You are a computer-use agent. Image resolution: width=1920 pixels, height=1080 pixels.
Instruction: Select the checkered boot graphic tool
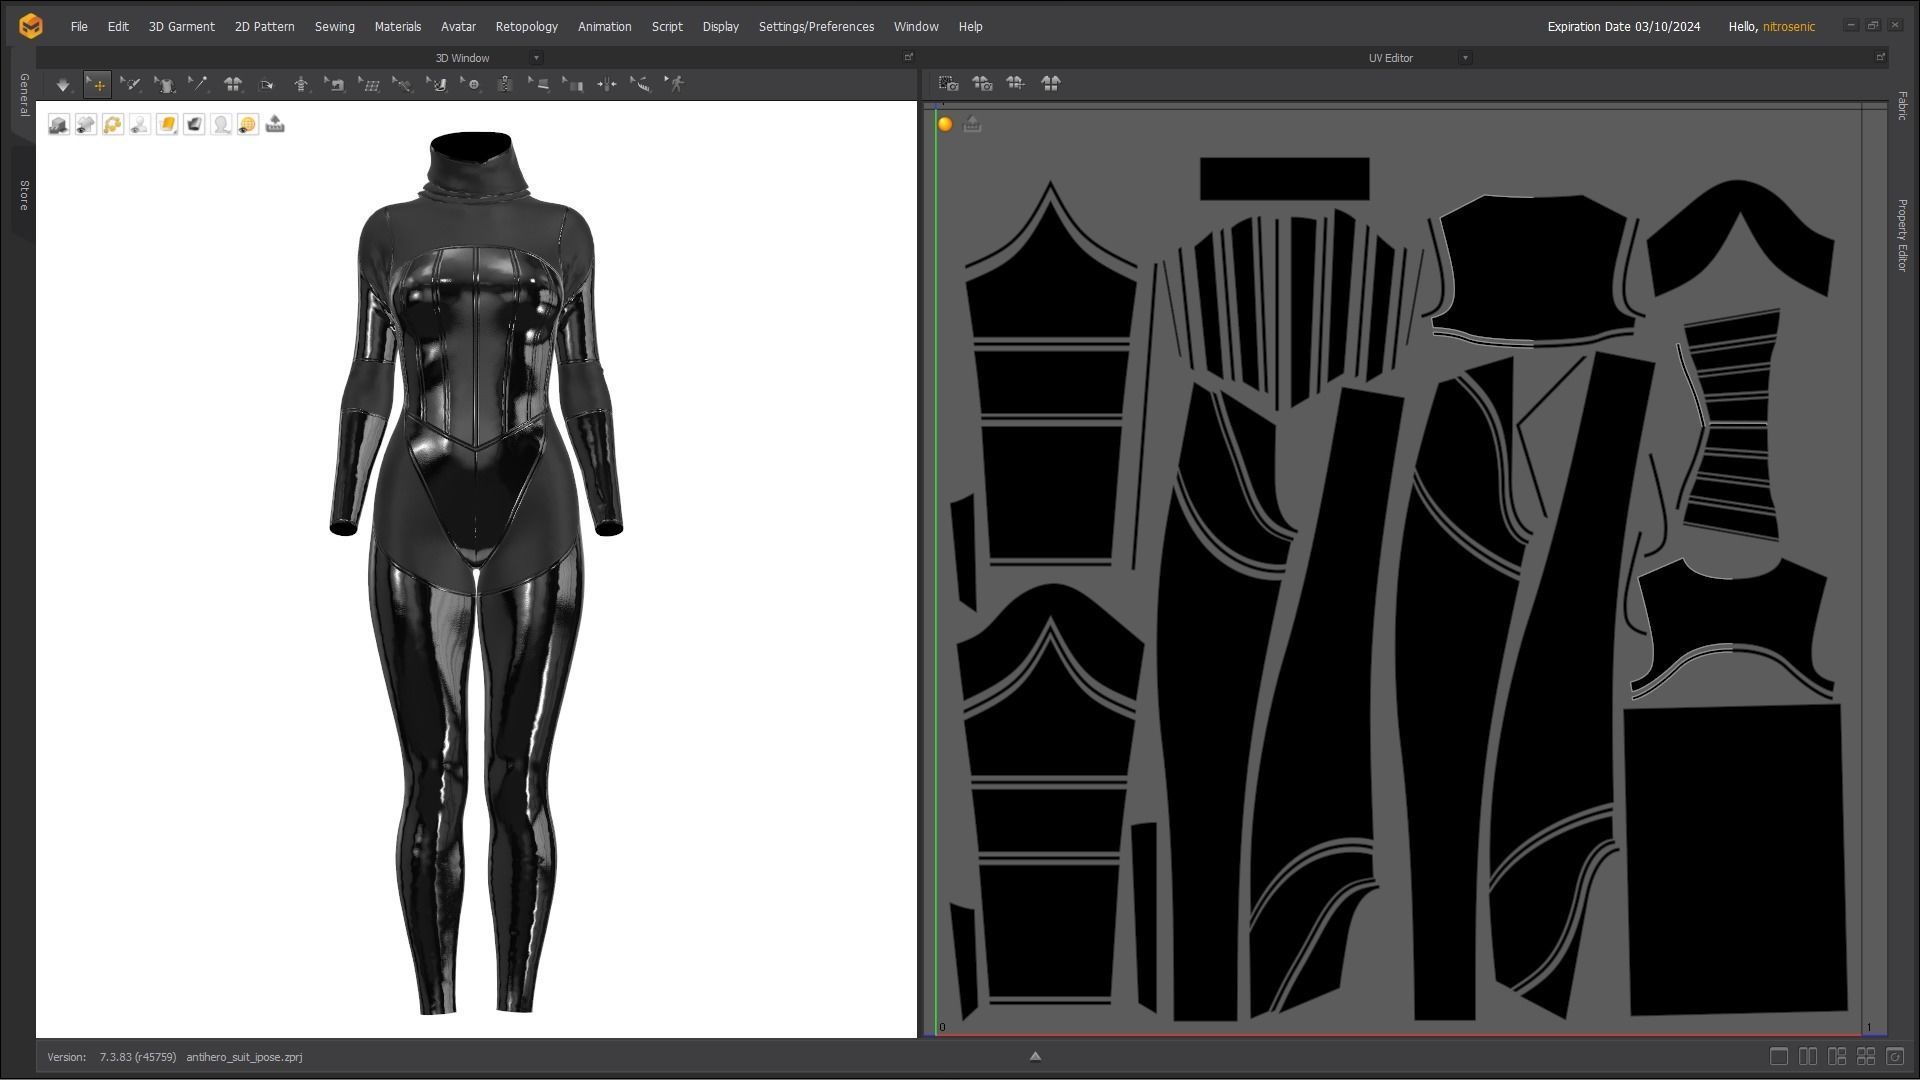[437, 85]
